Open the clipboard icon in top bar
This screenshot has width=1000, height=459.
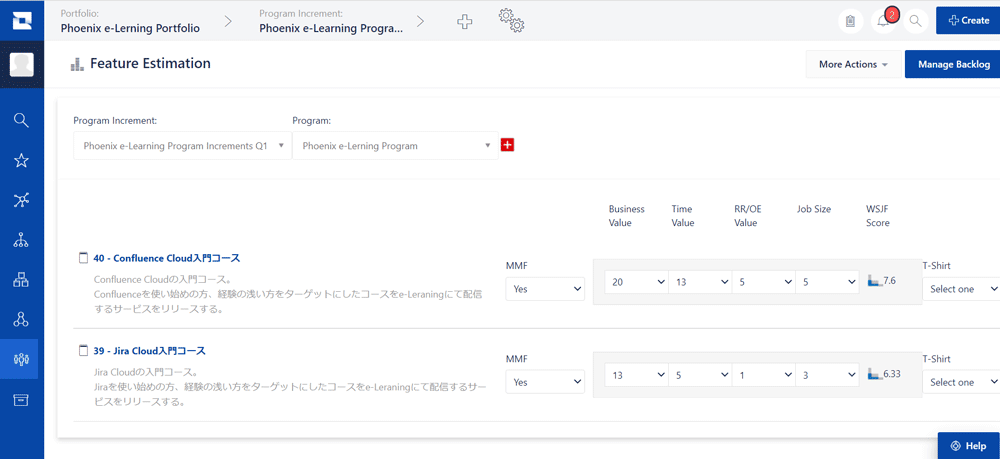(x=850, y=21)
